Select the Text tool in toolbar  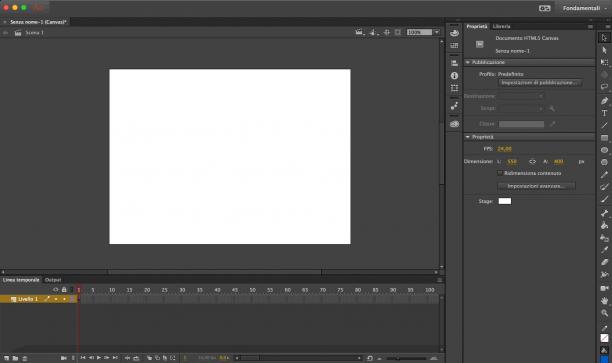pos(604,113)
